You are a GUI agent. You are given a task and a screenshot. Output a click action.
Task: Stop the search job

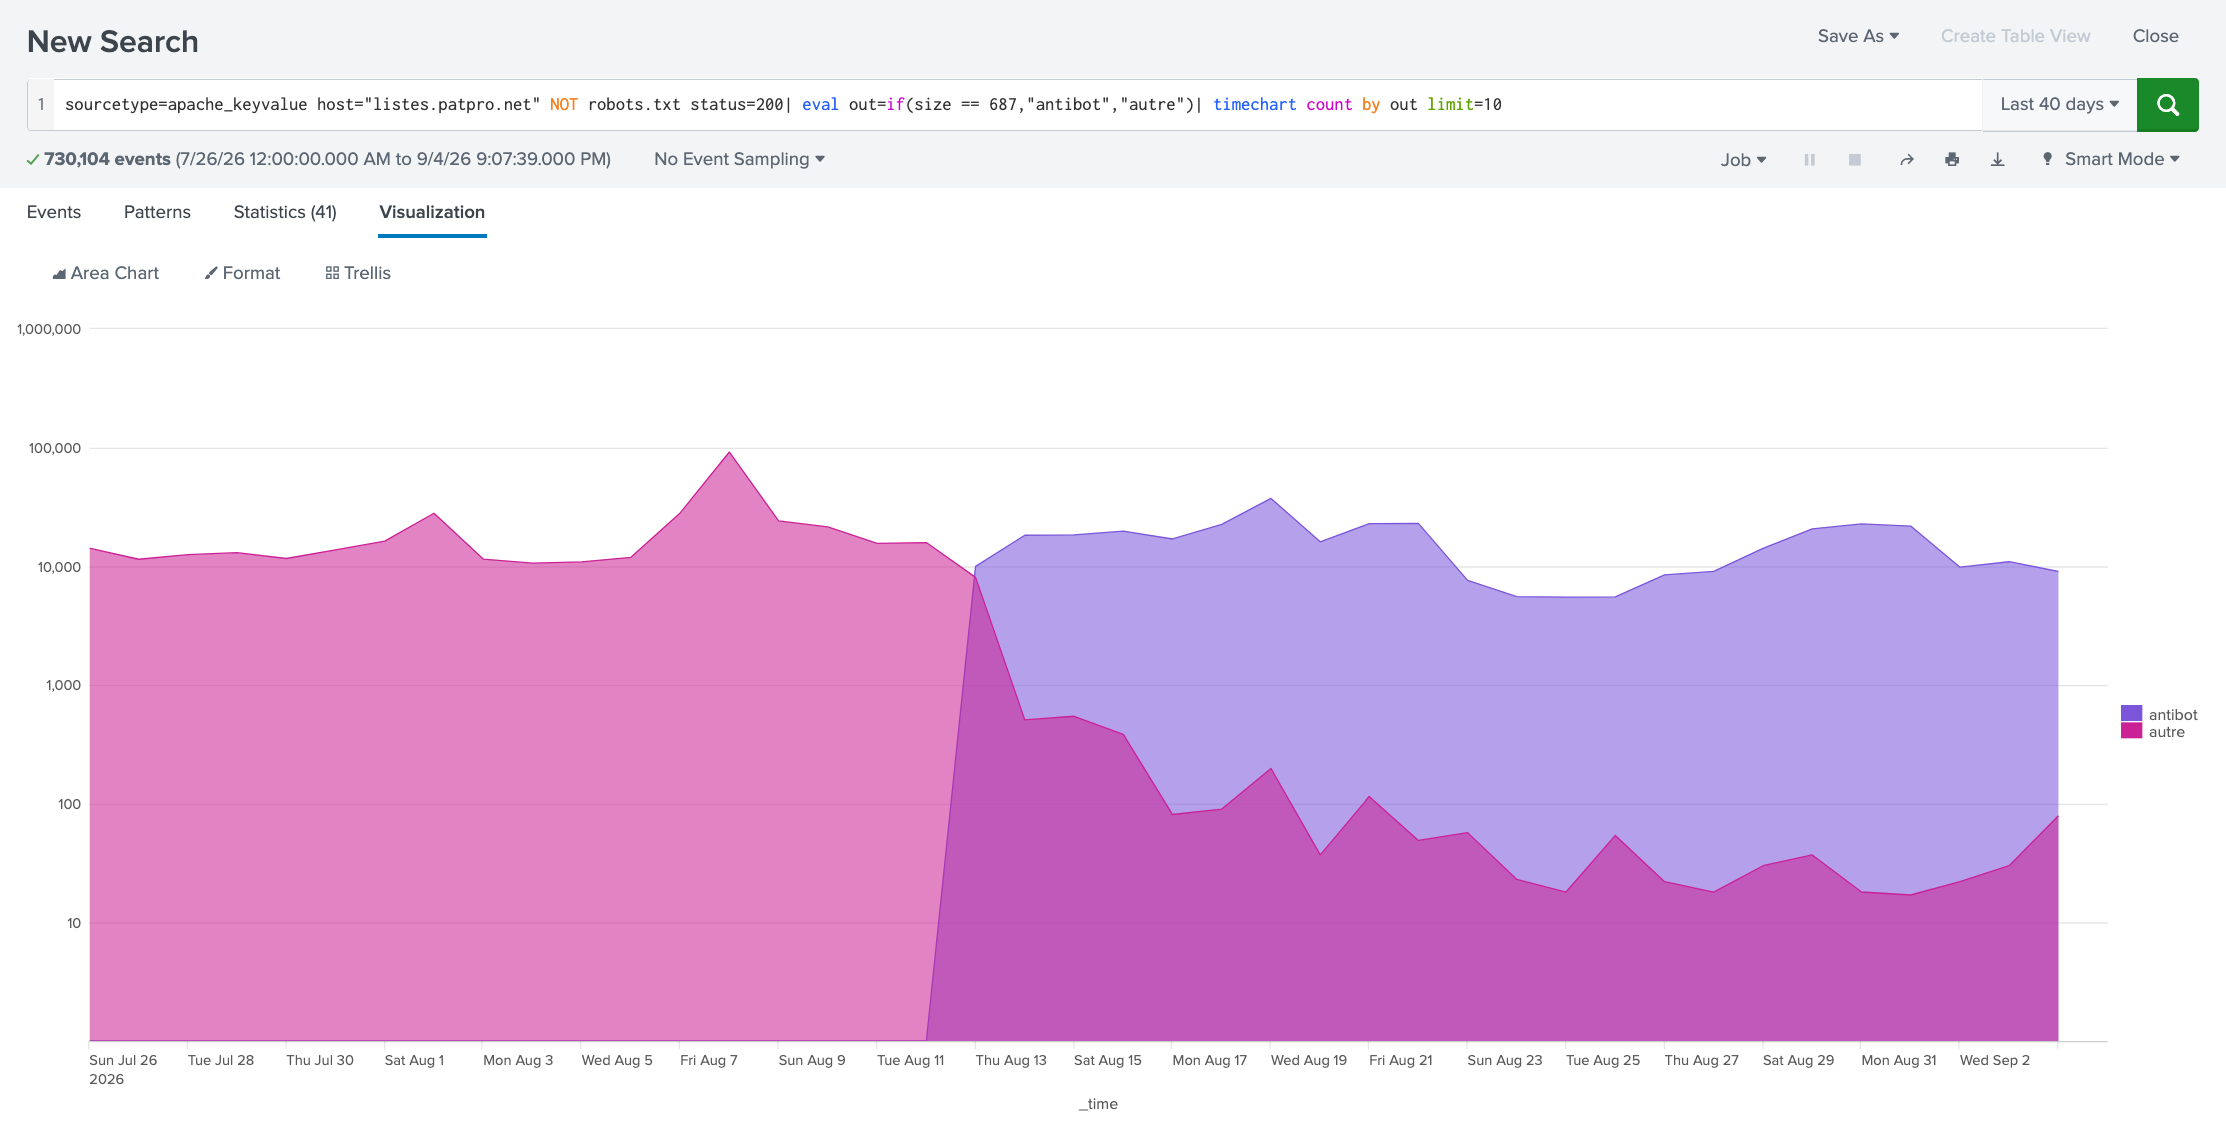(1855, 160)
